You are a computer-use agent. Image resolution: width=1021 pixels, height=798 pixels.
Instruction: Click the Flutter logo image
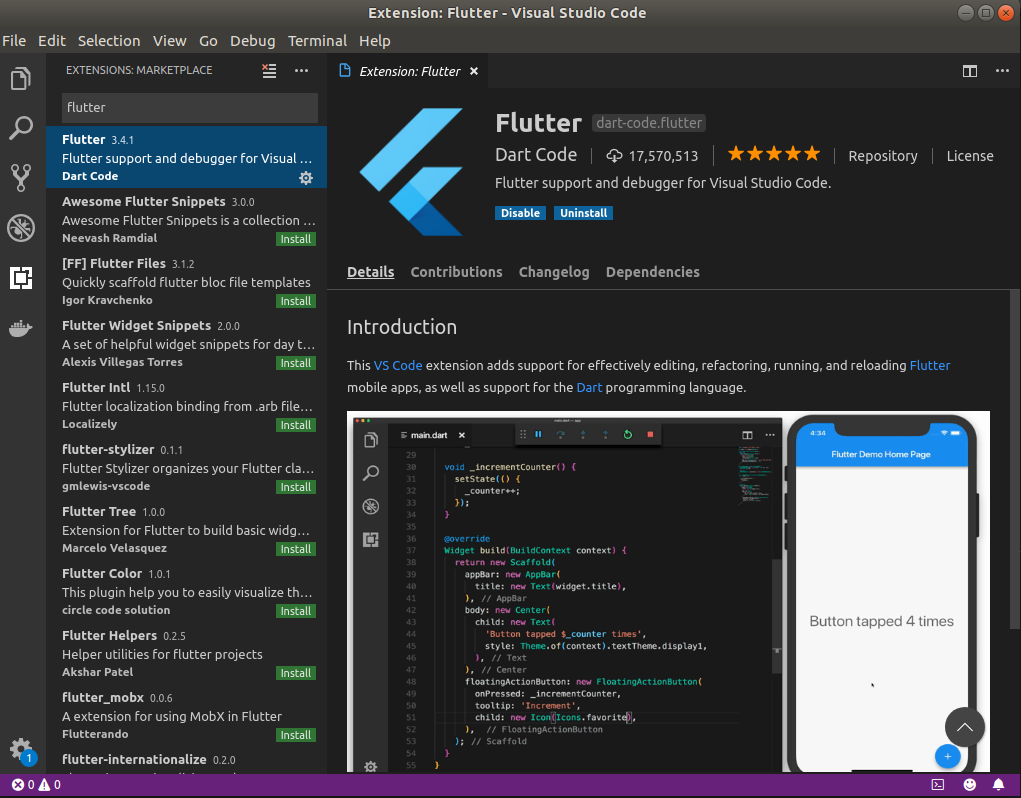point(412,172)
